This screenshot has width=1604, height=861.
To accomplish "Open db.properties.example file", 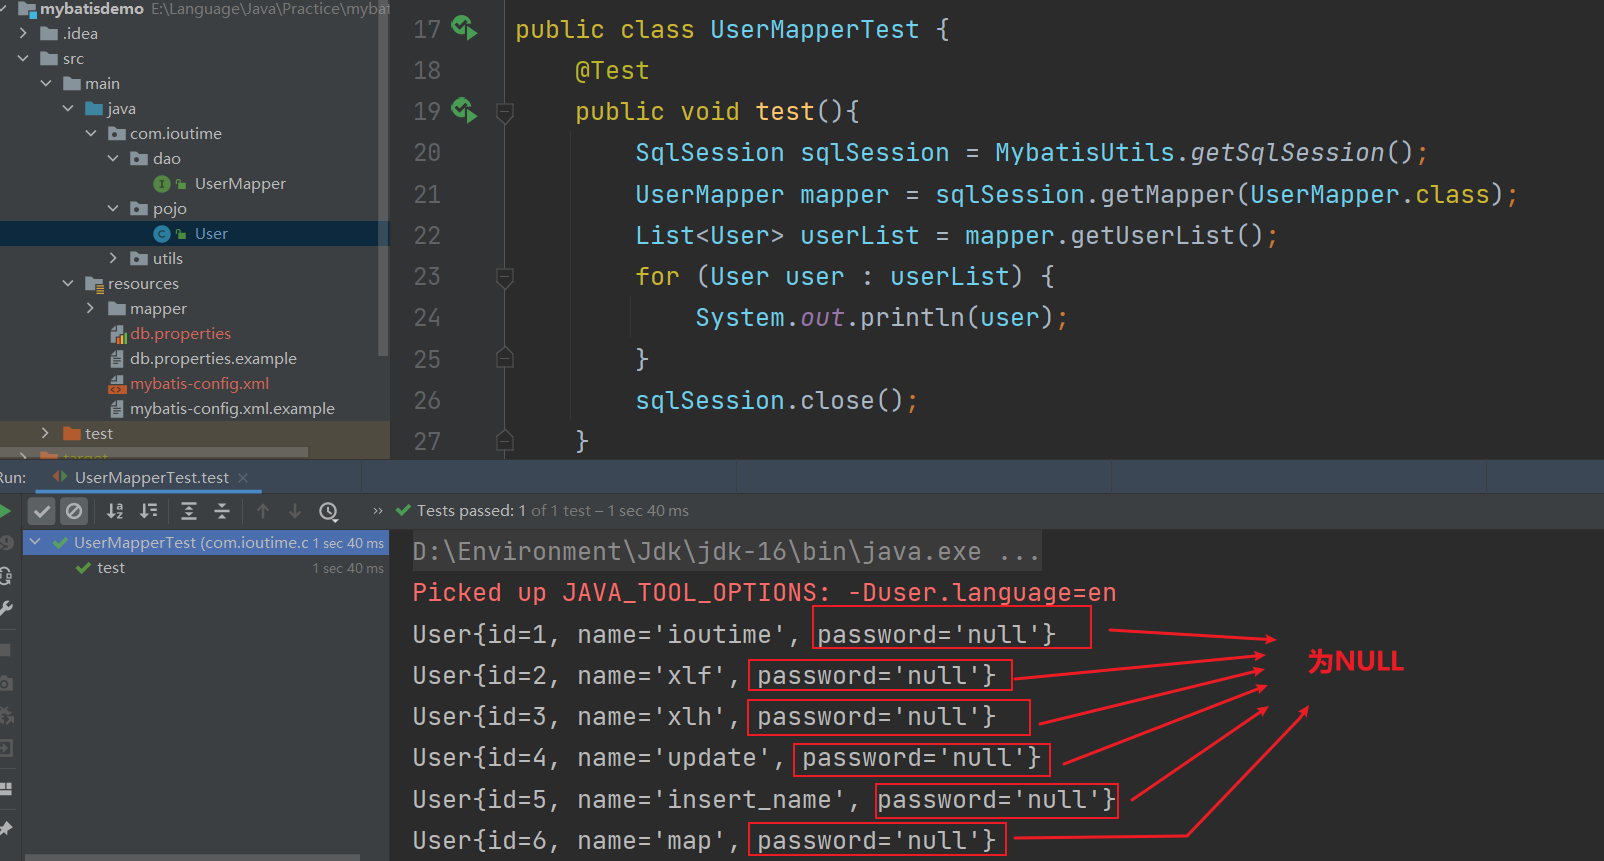I will click(213, 359).
